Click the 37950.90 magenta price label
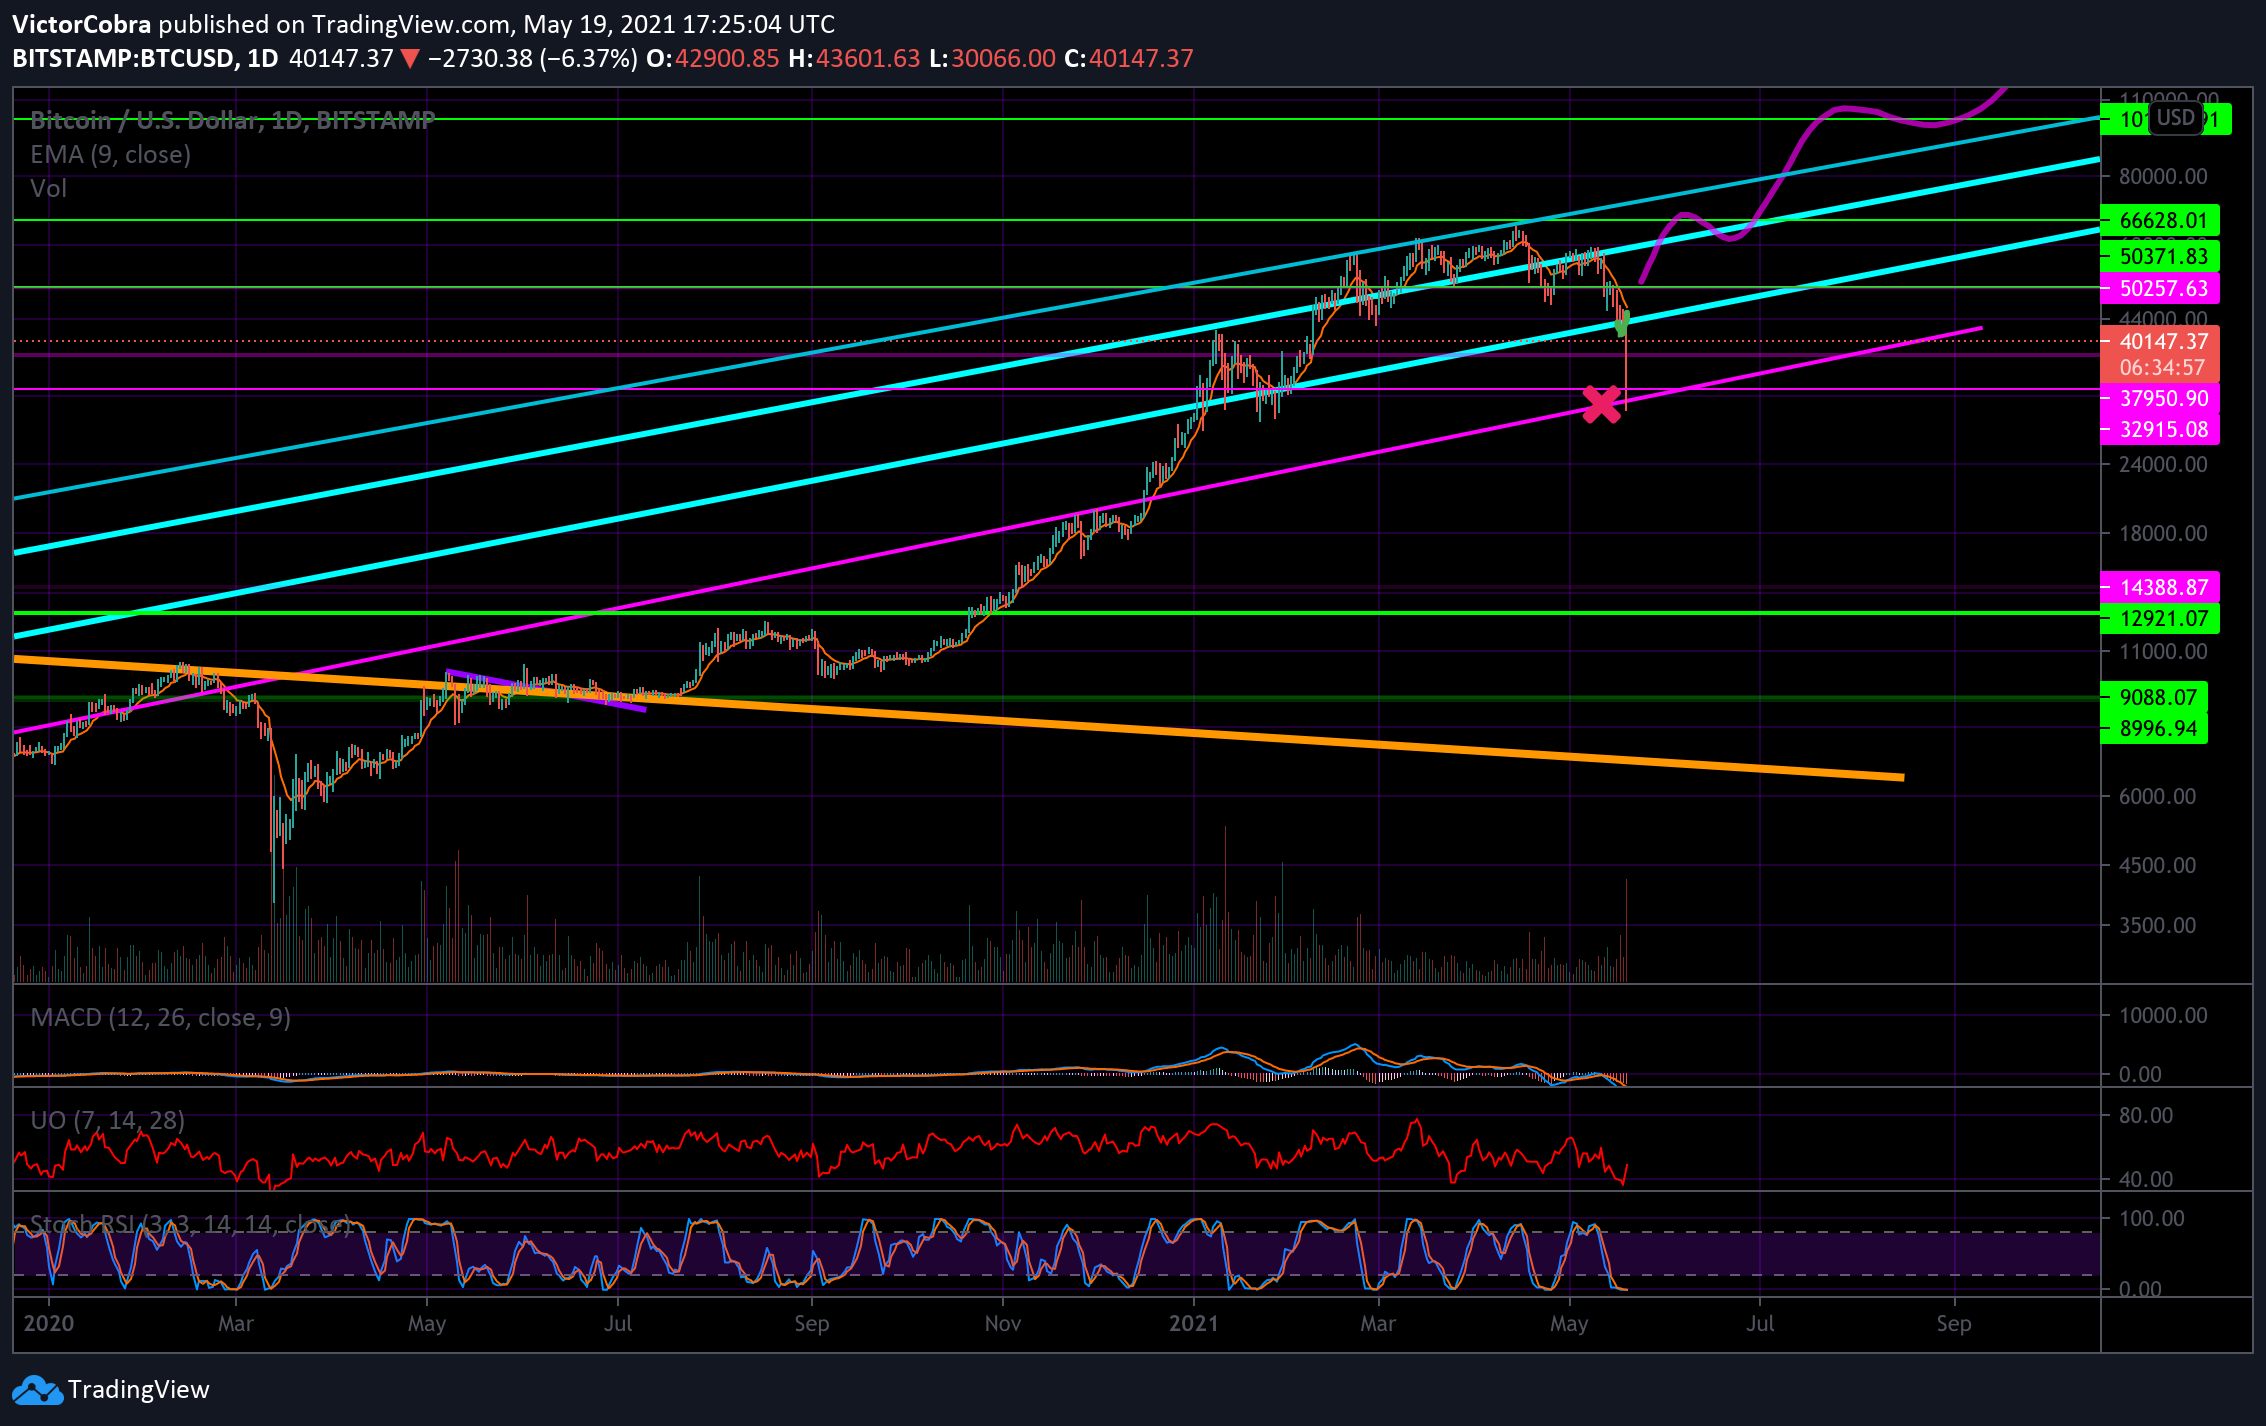 [x=2160, y=398]
